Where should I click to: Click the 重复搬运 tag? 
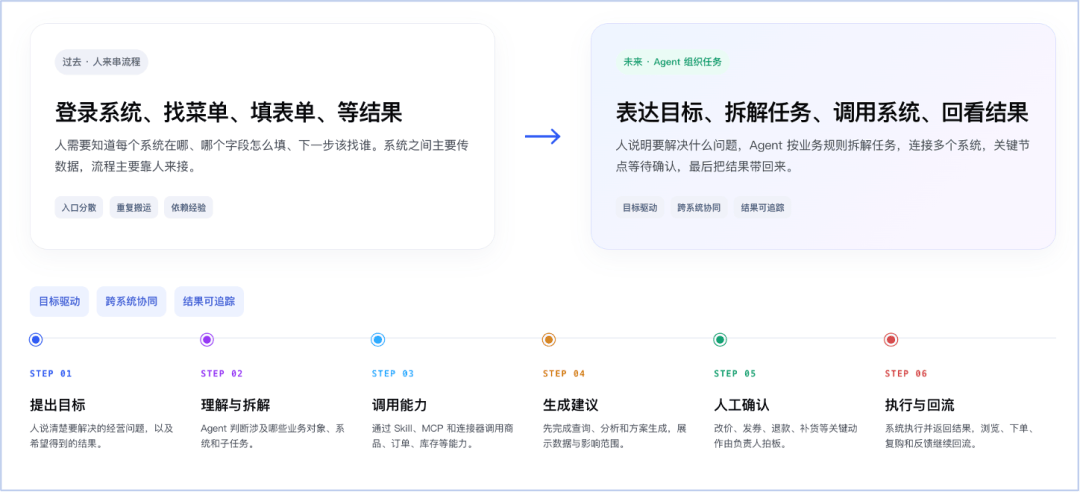click(x=134, y=207)
